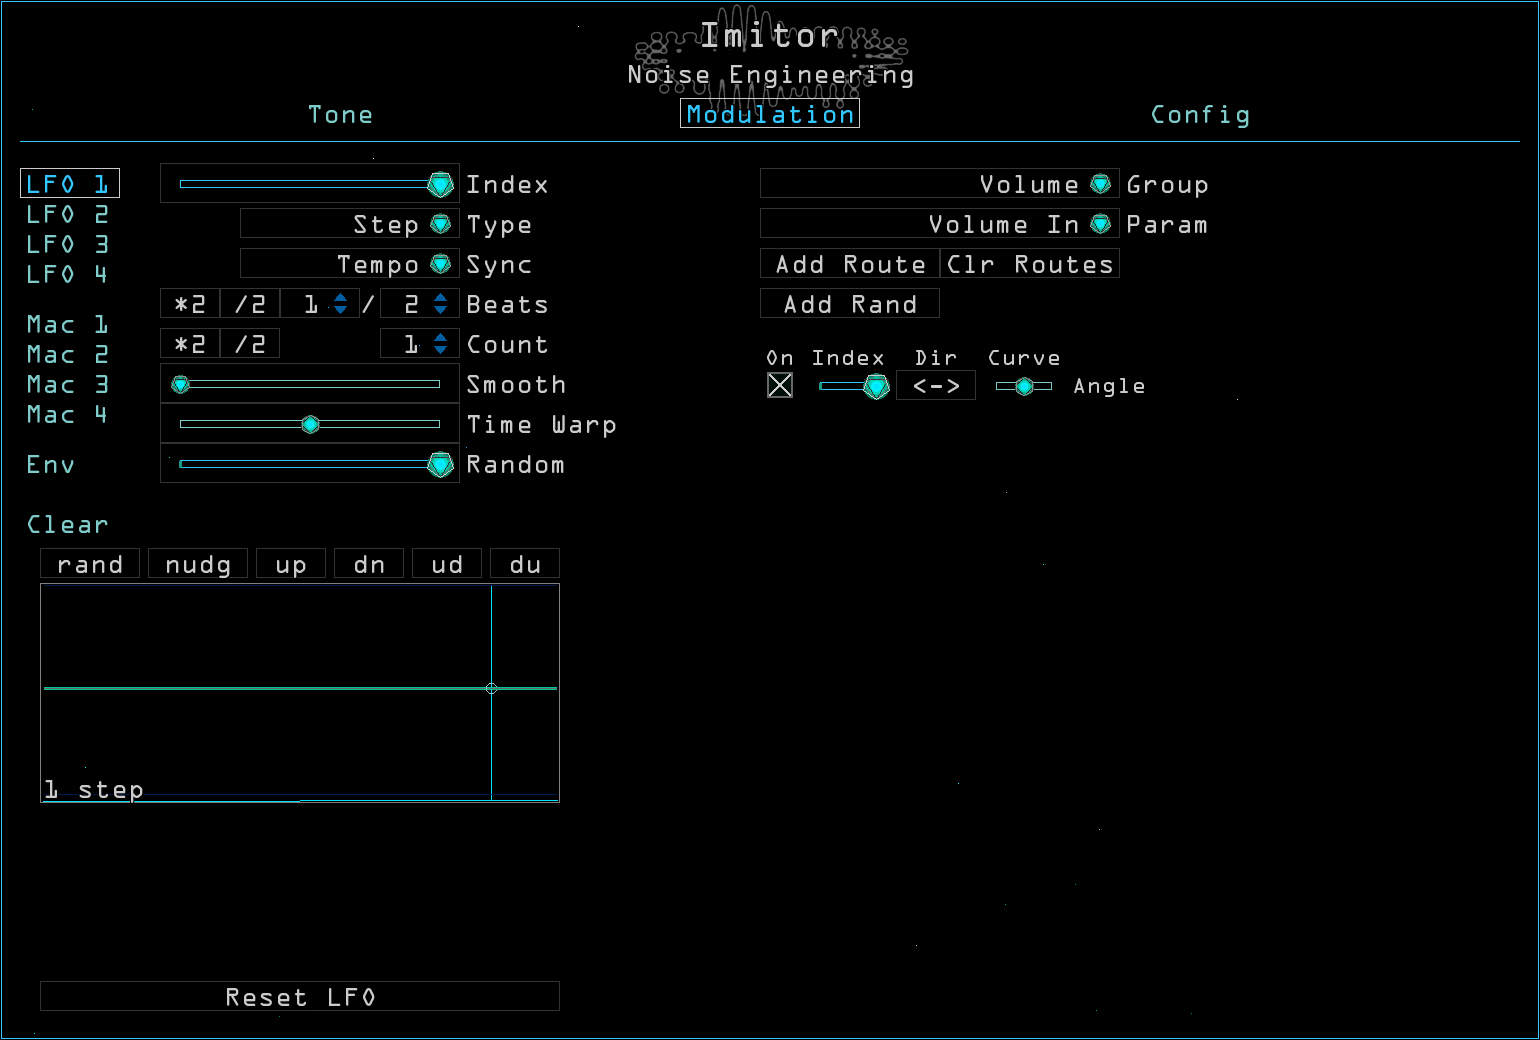Click the /2 button in Beats row

pos(250,303)
